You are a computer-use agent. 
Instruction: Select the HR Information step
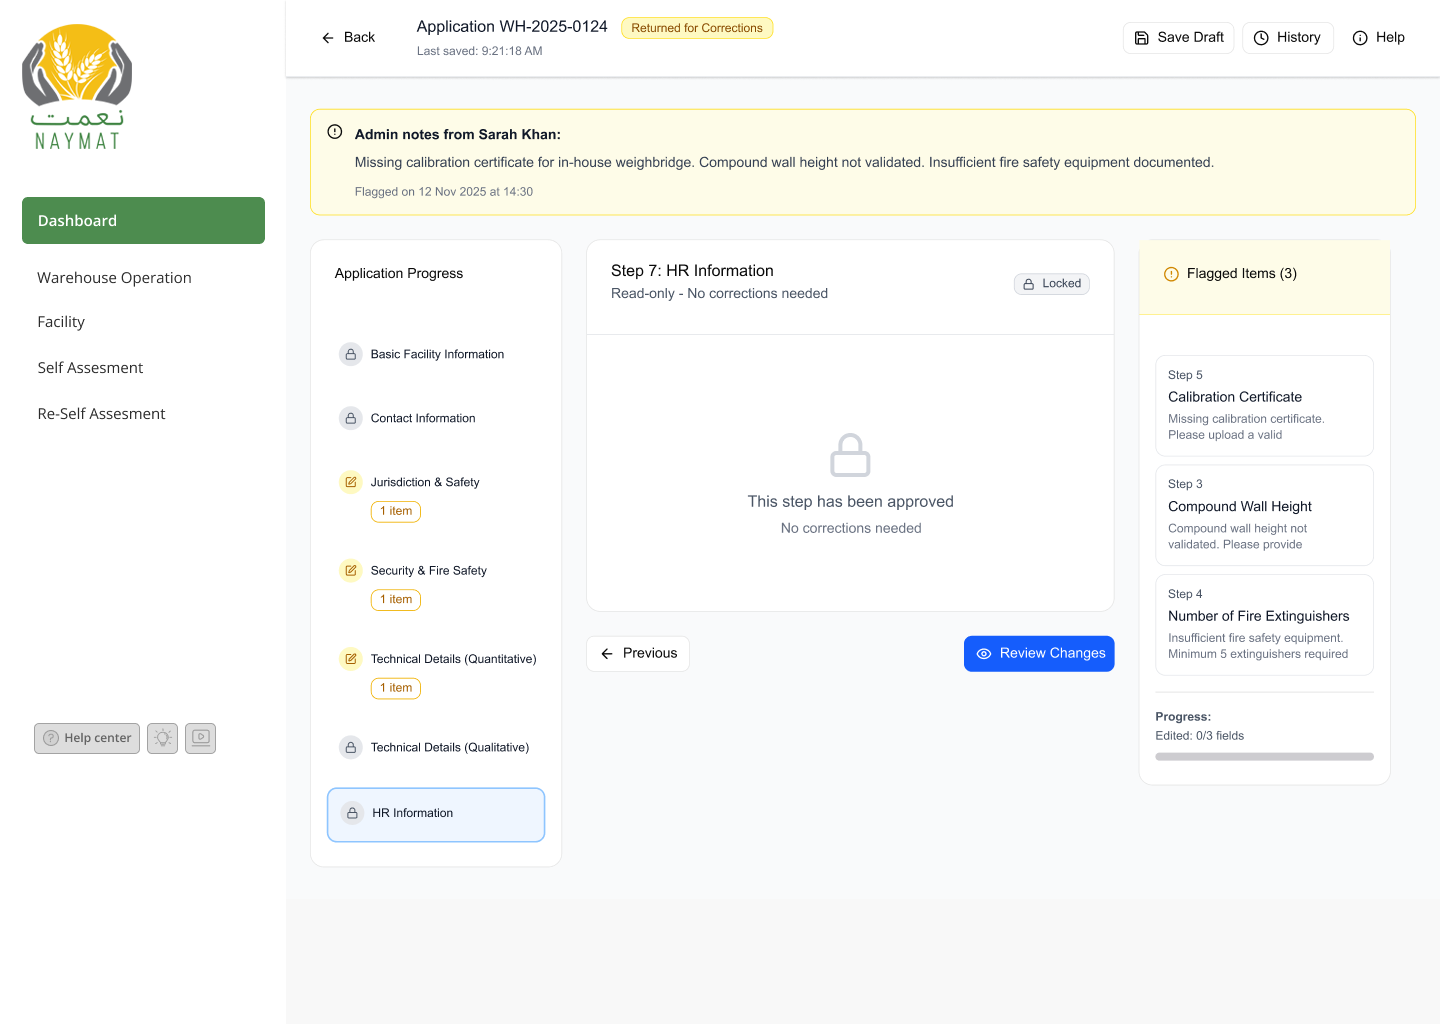[436, 815]
